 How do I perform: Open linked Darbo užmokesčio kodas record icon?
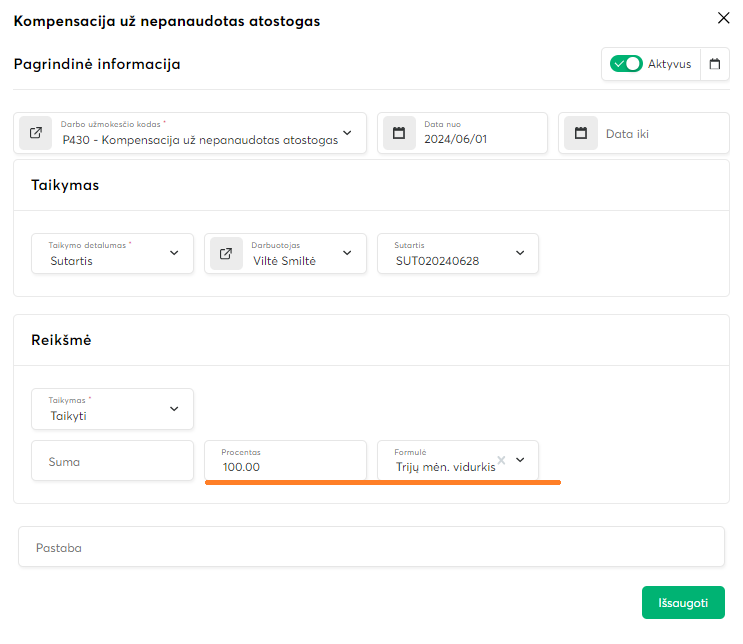36,133
